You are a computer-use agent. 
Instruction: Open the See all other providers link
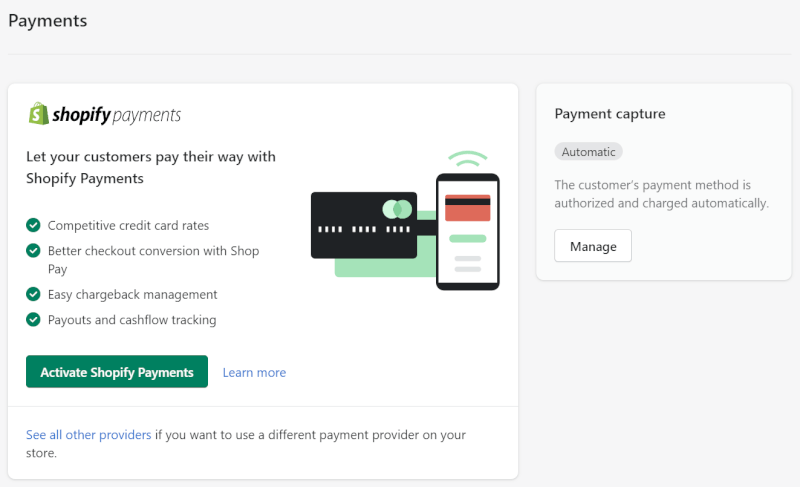point(89,435)
